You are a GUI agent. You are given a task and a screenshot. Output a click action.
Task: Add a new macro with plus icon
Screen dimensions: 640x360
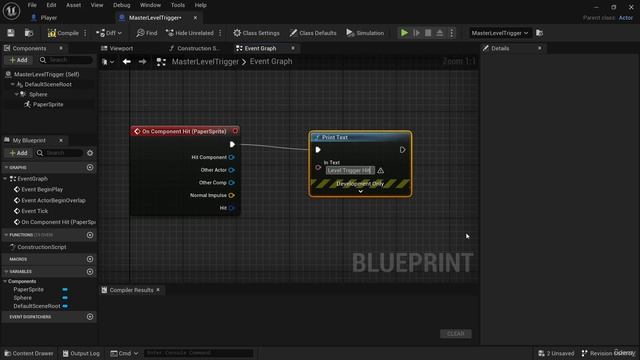(90, 259)
